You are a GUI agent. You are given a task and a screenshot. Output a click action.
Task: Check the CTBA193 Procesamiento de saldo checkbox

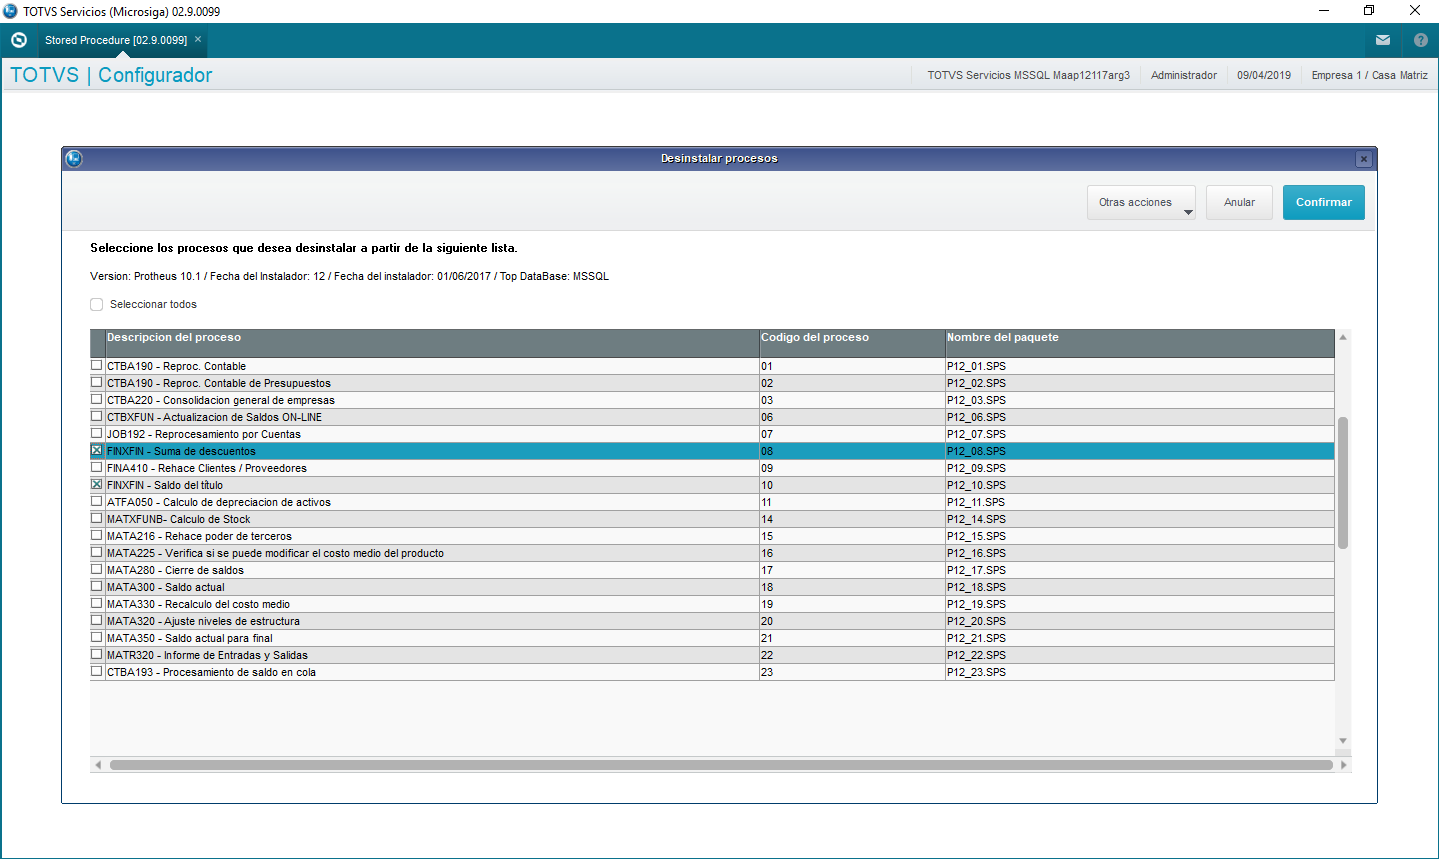click(97, 672)
